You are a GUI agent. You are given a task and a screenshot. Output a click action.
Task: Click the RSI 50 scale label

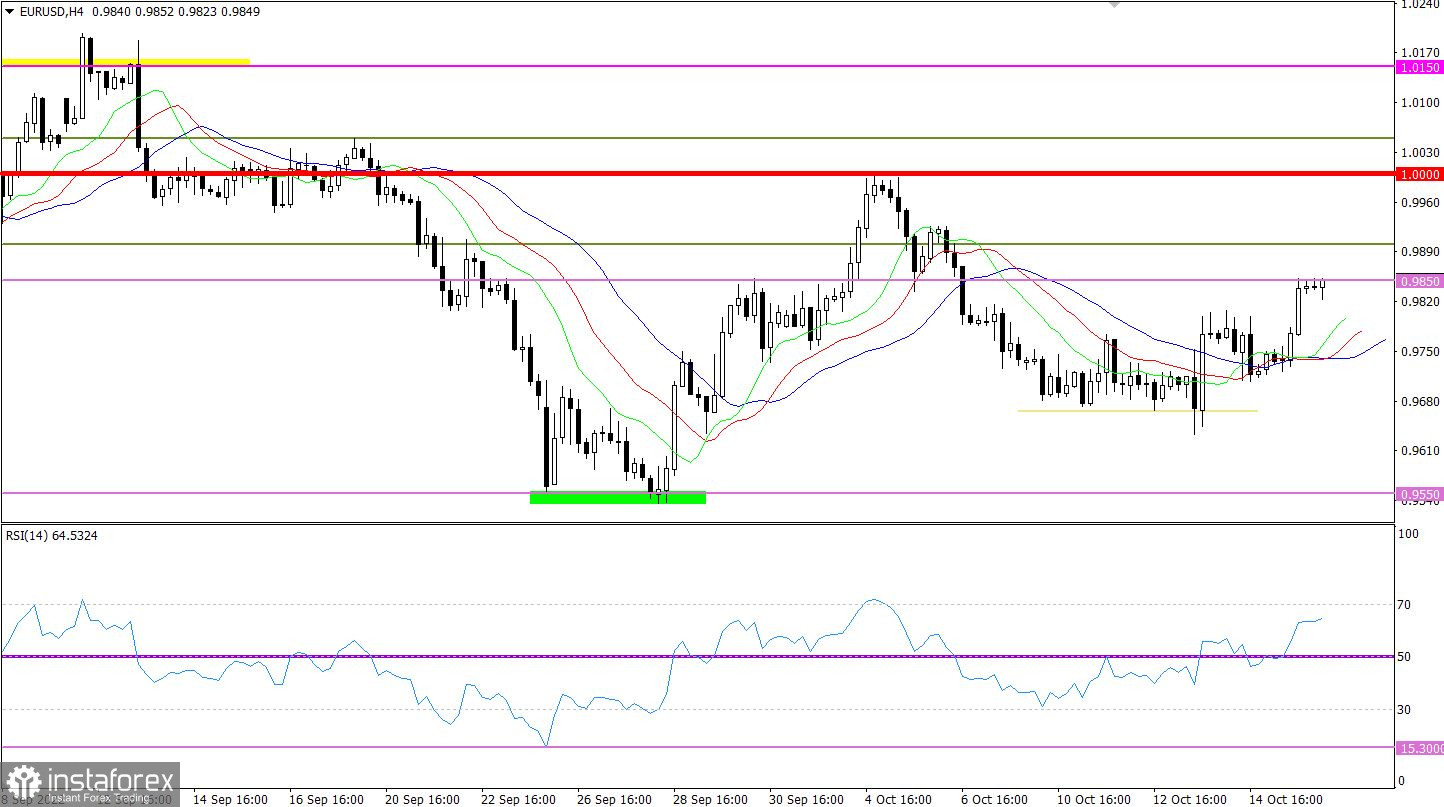point(1405,657)
